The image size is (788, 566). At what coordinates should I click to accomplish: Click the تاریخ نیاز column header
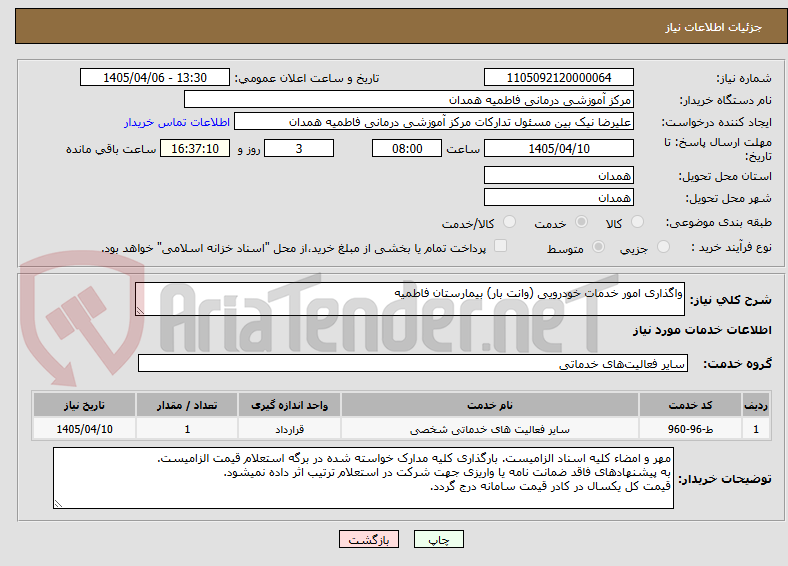coord(84,405)
